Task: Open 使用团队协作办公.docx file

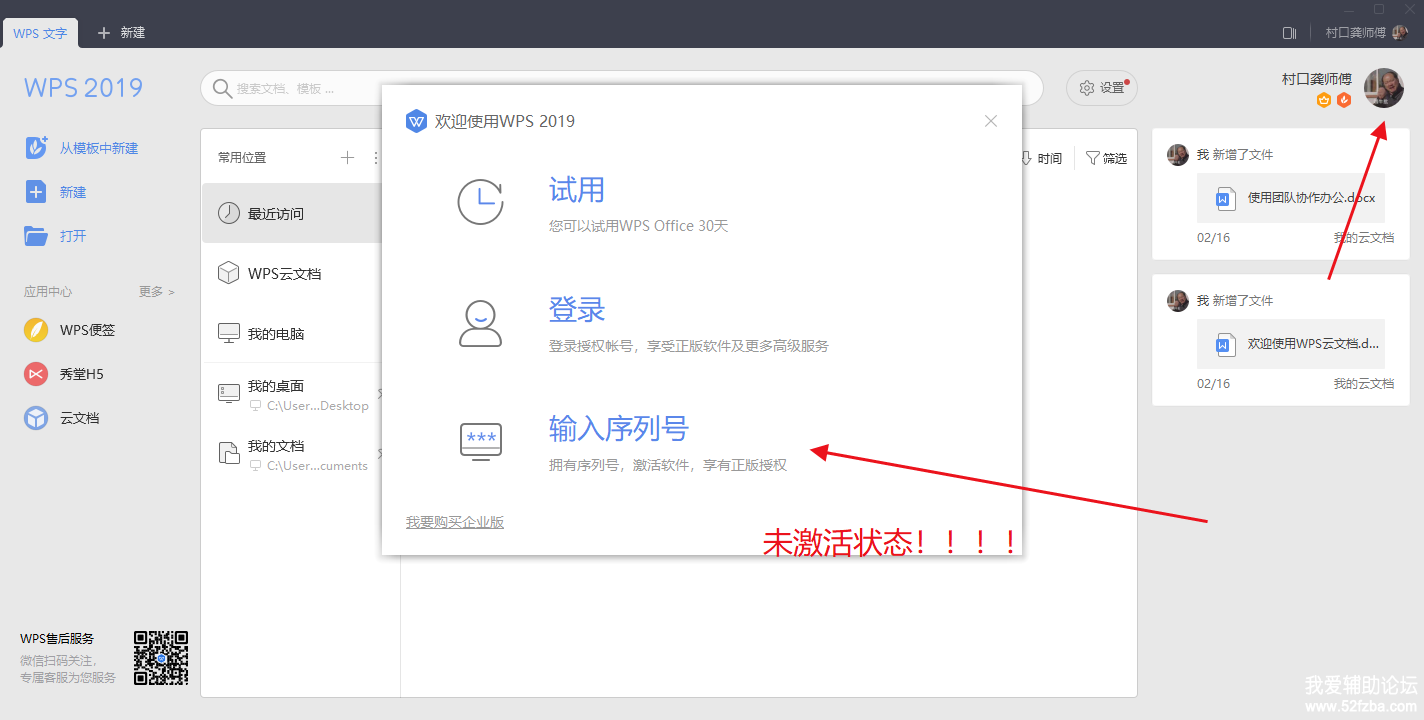Action: coord(1291,198)
